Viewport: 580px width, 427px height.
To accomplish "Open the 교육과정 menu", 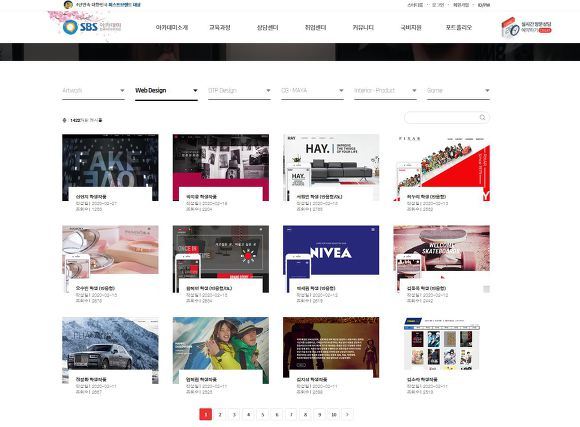I will click(x=220, y=27).
